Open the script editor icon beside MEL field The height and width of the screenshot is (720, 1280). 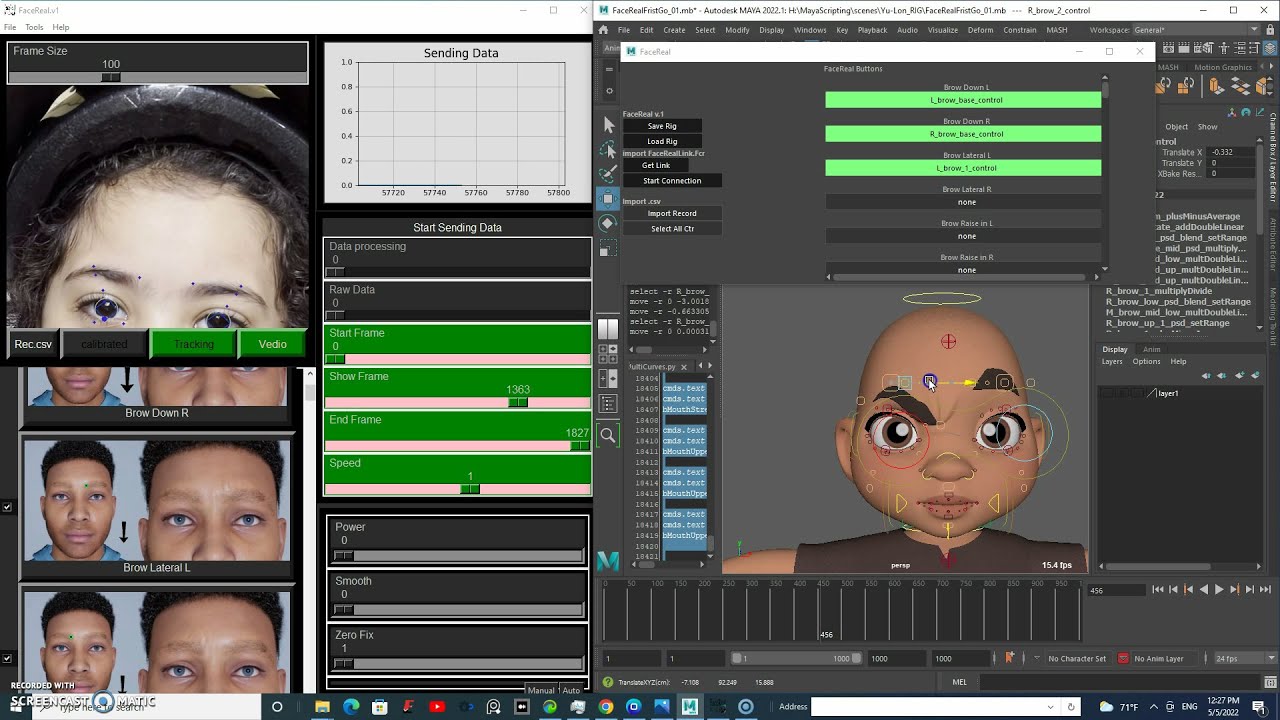(1270, 682)
